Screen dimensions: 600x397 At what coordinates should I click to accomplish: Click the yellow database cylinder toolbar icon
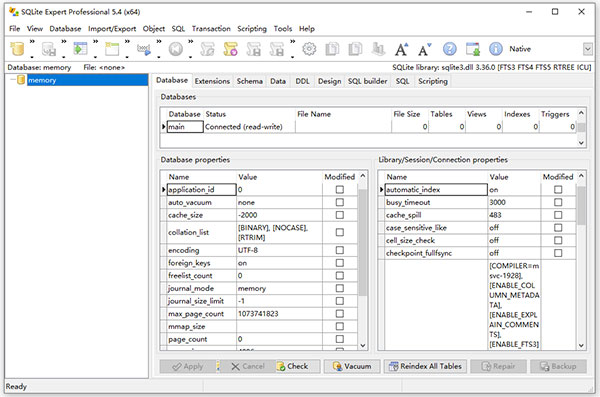pyautogui.click(x=17, y=49)
